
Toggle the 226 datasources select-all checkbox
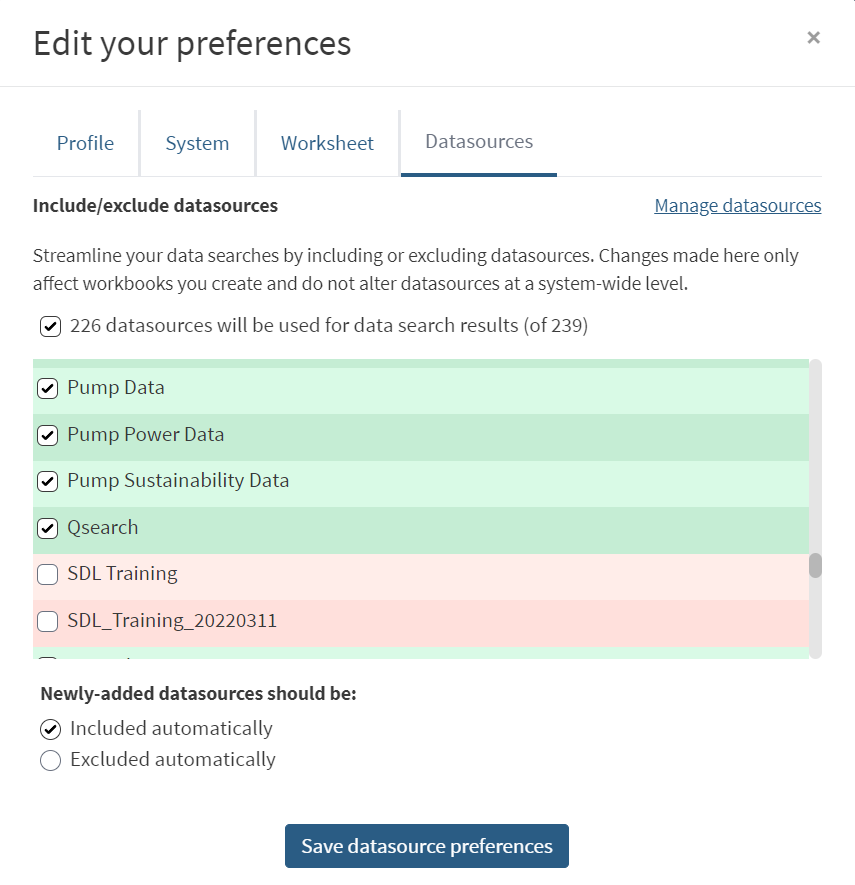(x=49, y=326)
